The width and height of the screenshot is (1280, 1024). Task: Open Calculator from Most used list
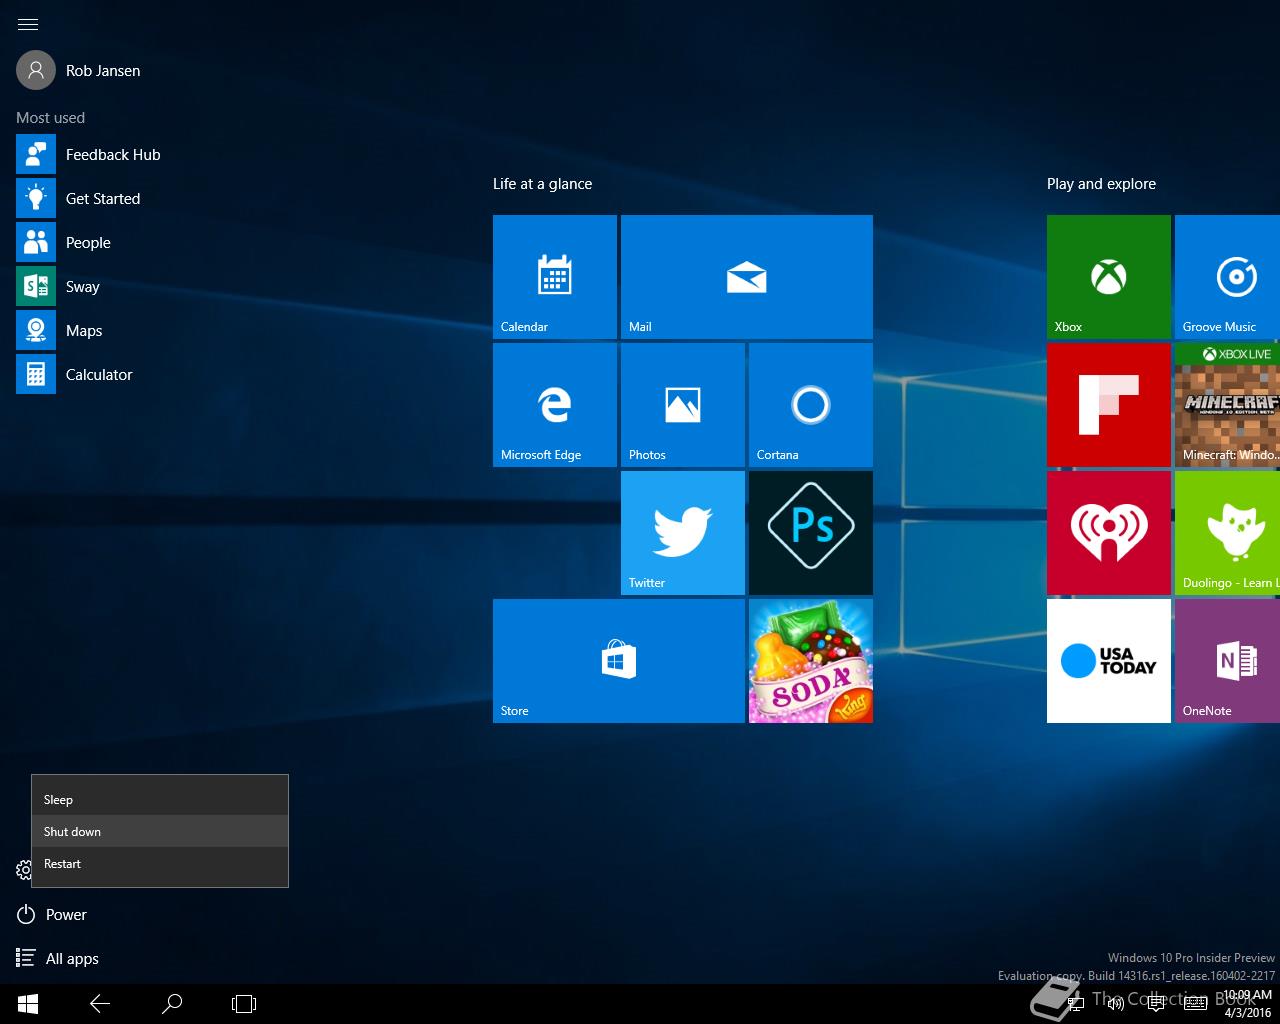click(74, 375)
